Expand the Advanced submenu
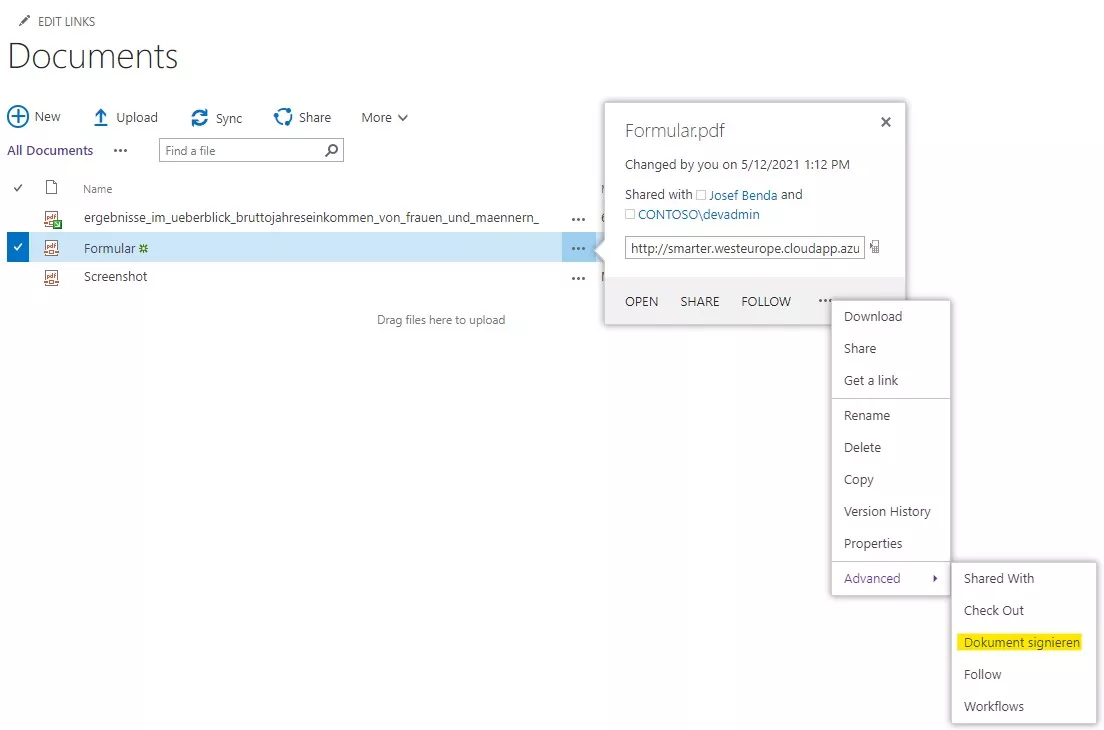The image size is (1104, 730). [x=872, y=578]
